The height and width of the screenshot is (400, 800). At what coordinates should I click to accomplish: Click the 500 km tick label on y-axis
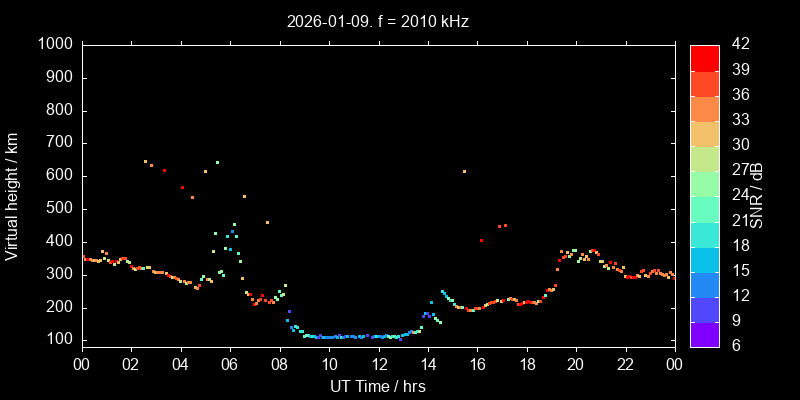click(58, 209)
